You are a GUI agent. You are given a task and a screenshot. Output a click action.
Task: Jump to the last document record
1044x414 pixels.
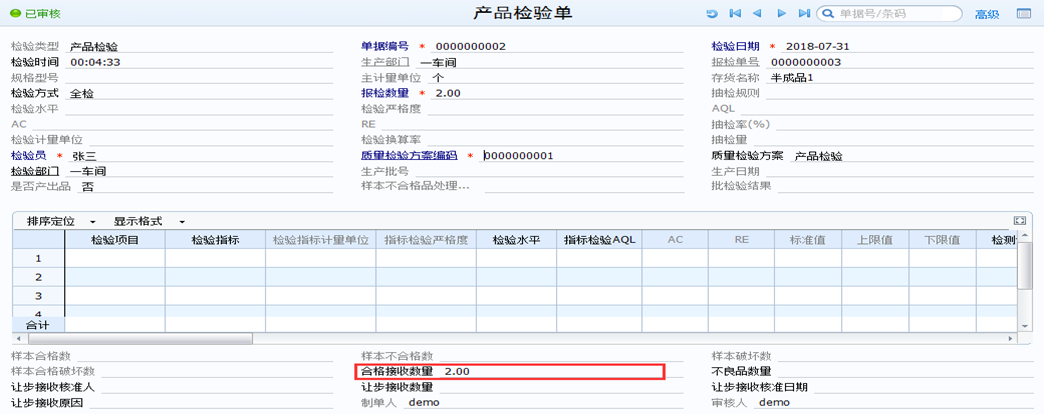[x=804, y=13]
